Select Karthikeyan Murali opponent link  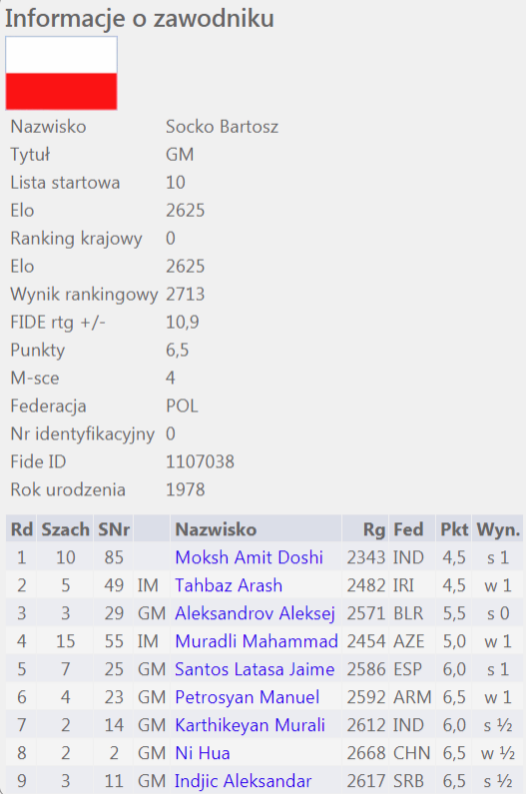[250, 725]
